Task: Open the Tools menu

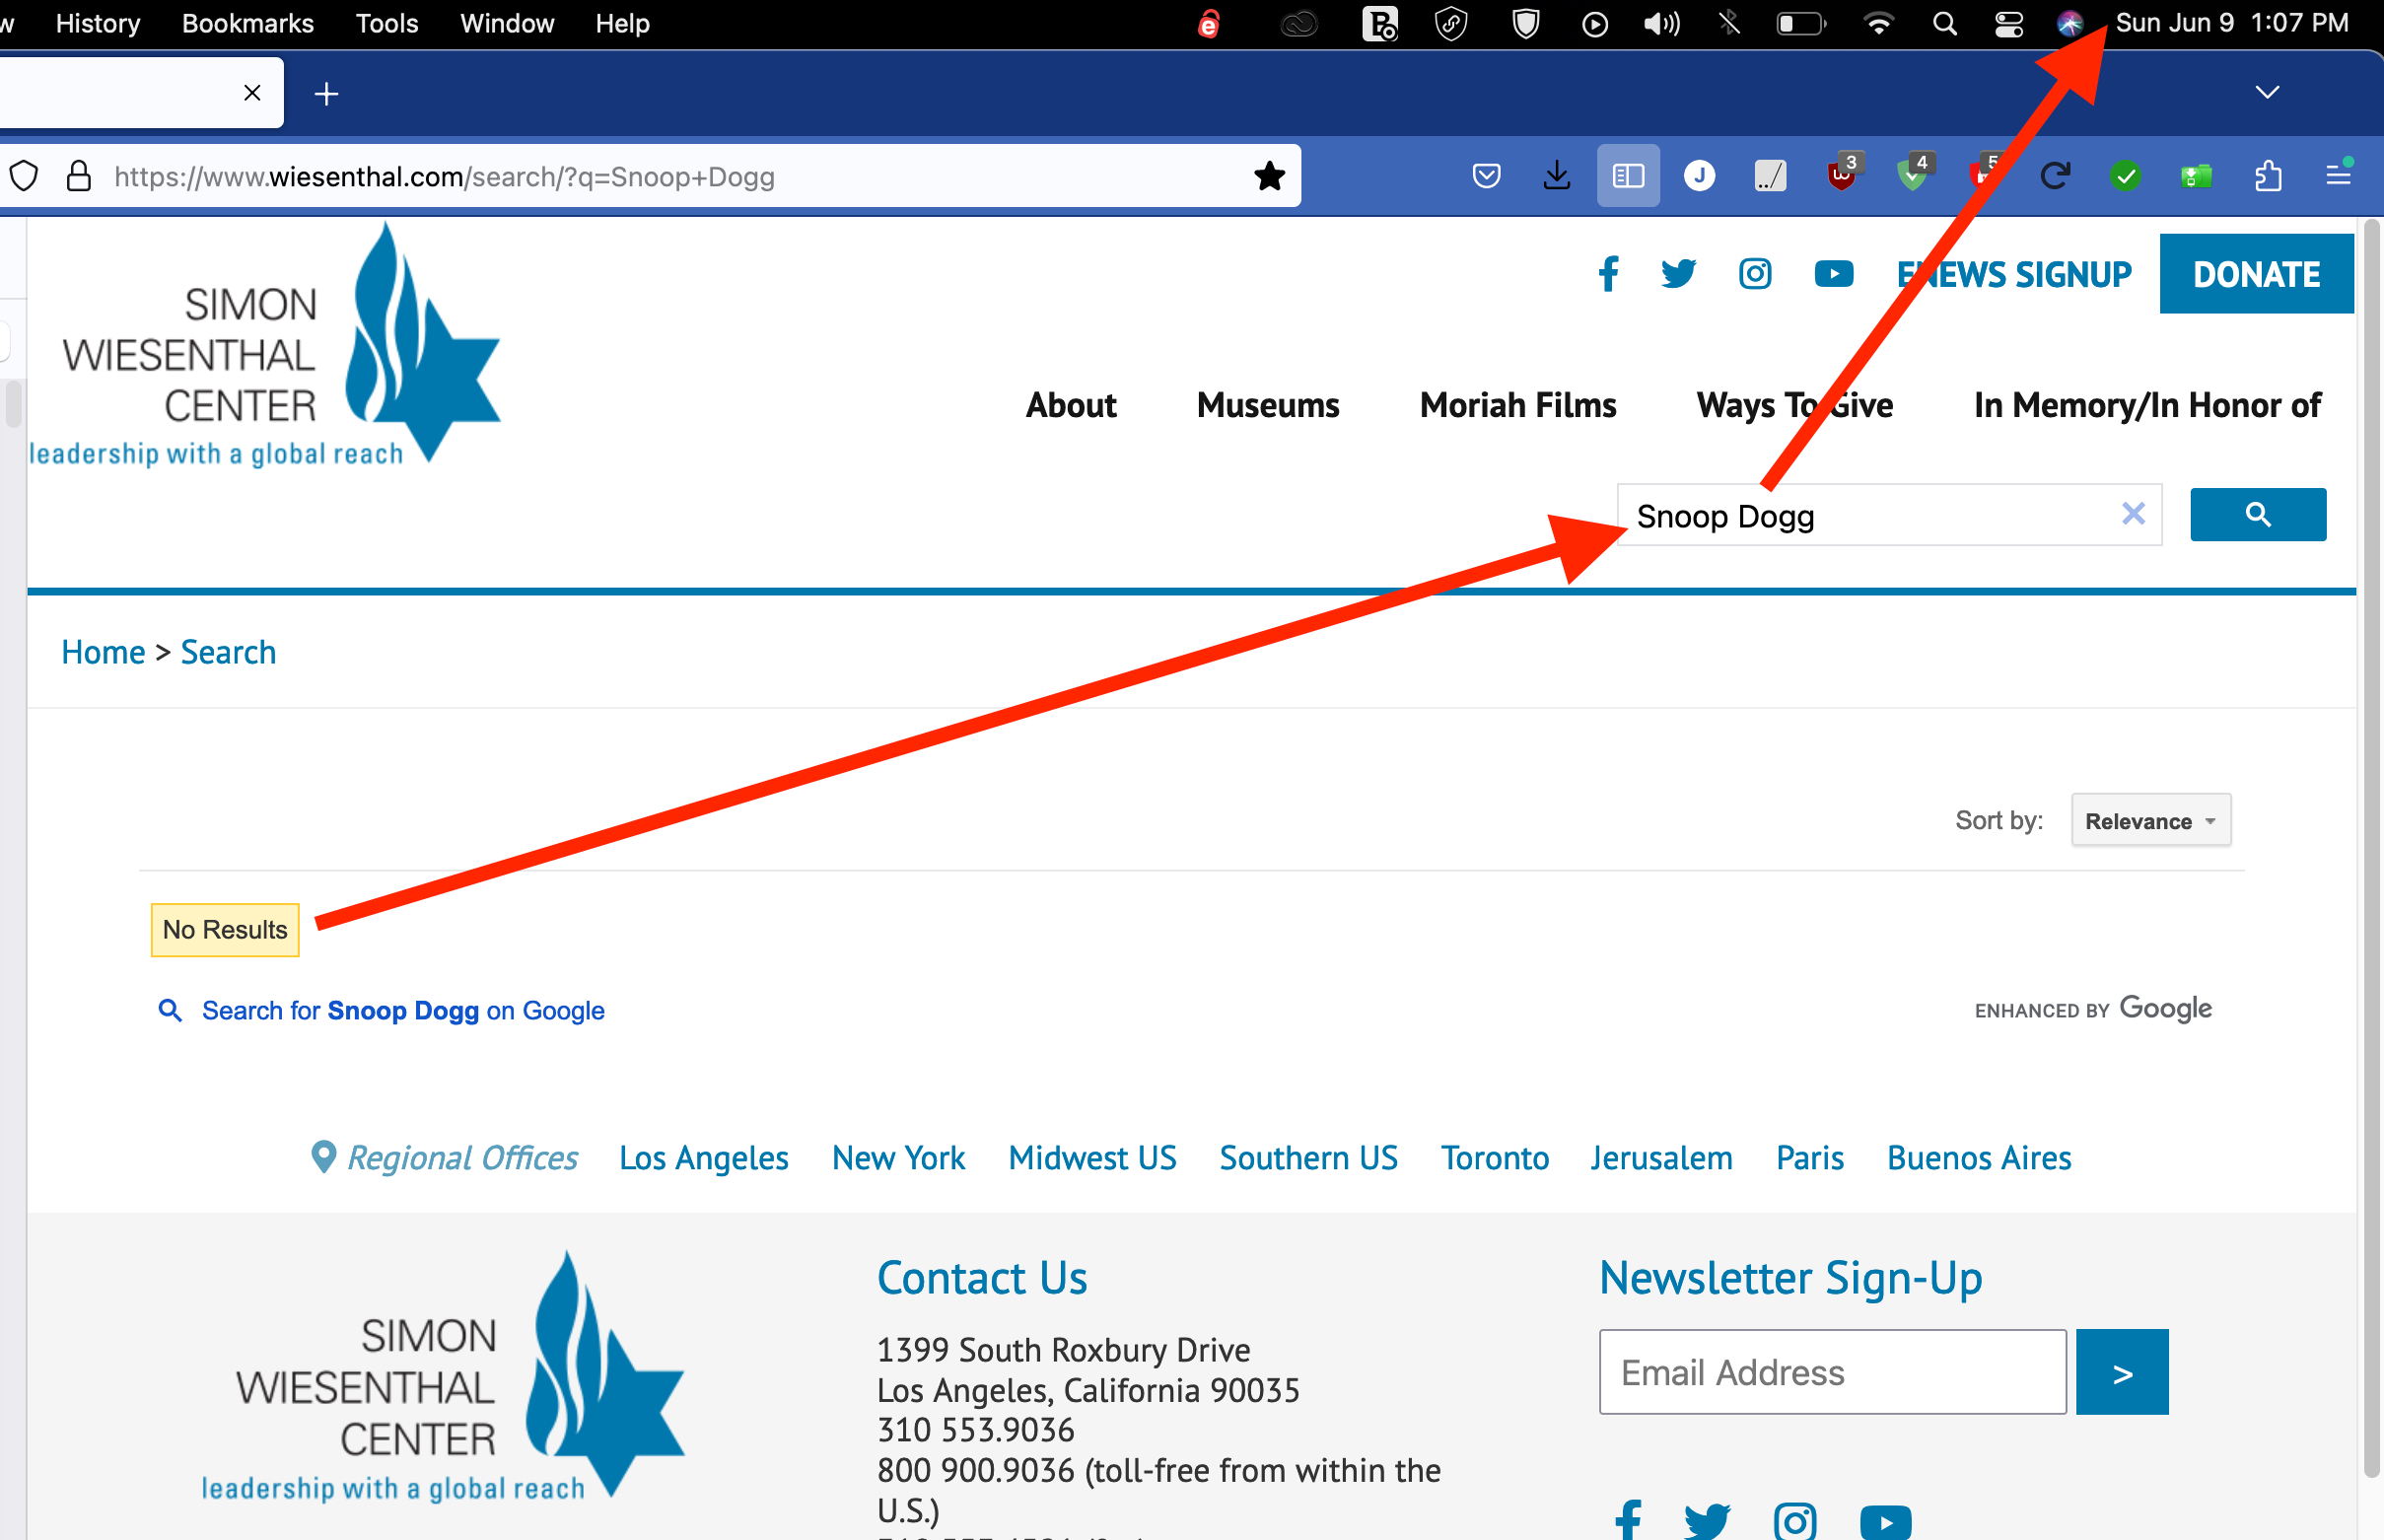Action: (x=386, y=23)
